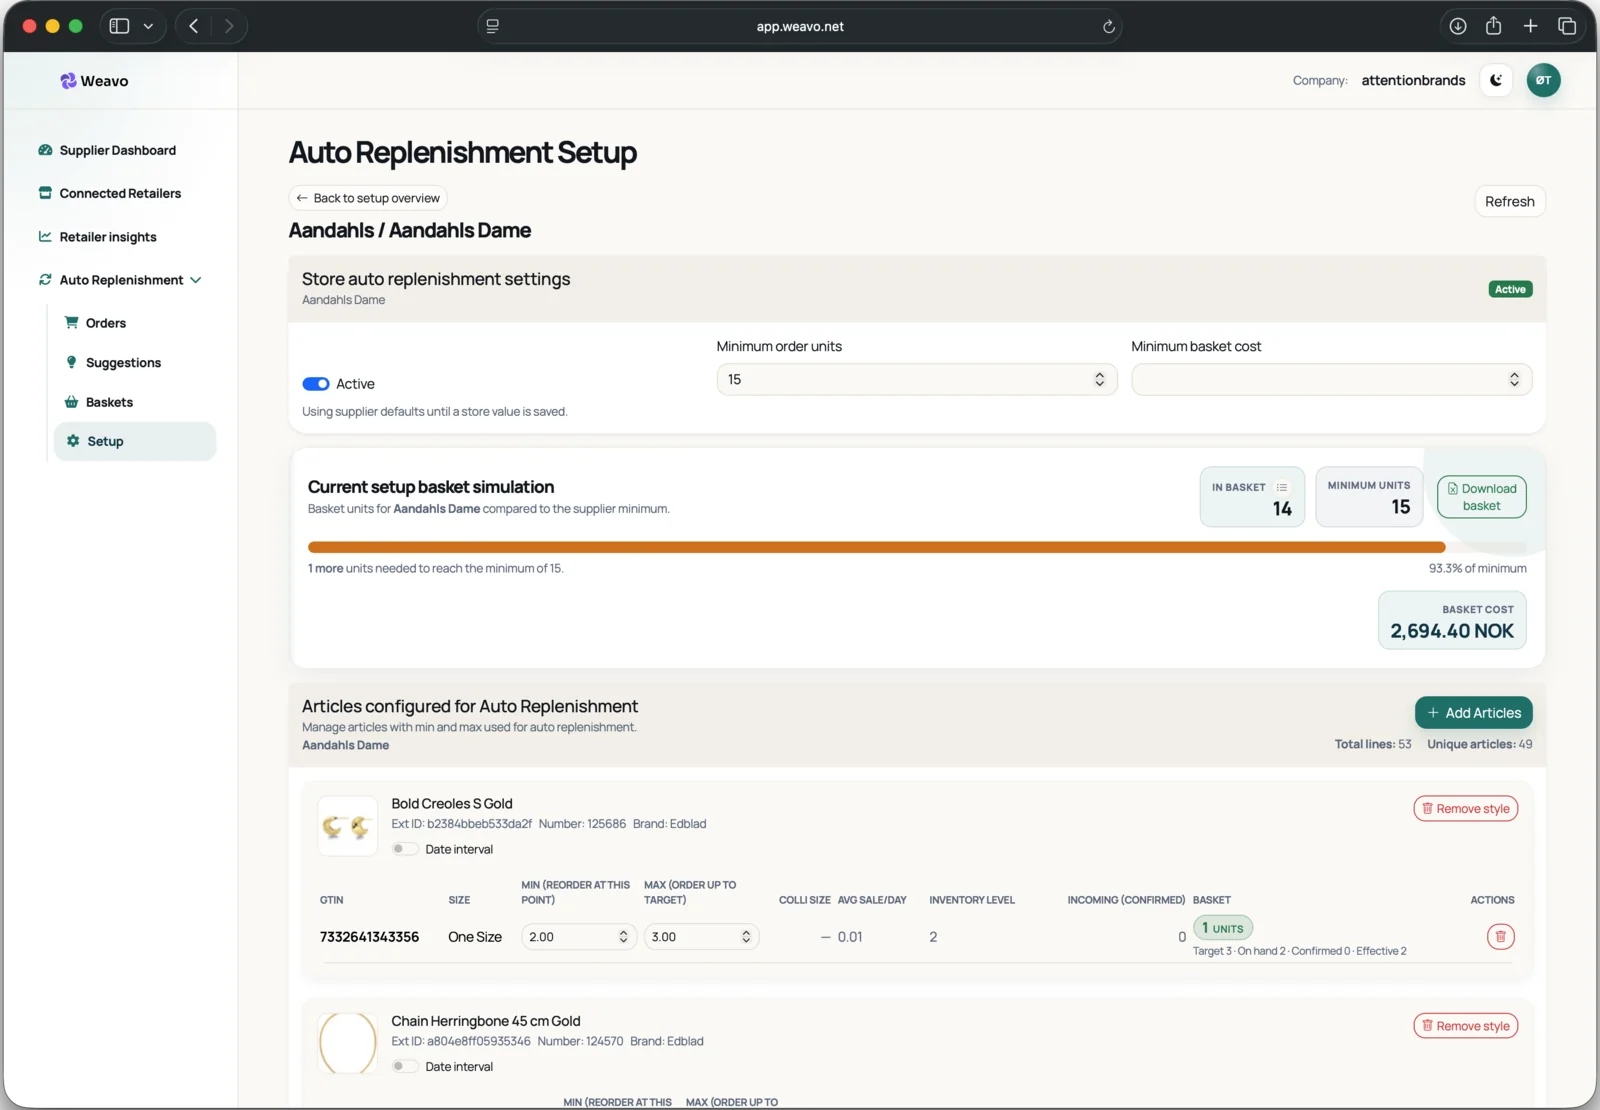Go back in browser history

click(x=193, y=26)
